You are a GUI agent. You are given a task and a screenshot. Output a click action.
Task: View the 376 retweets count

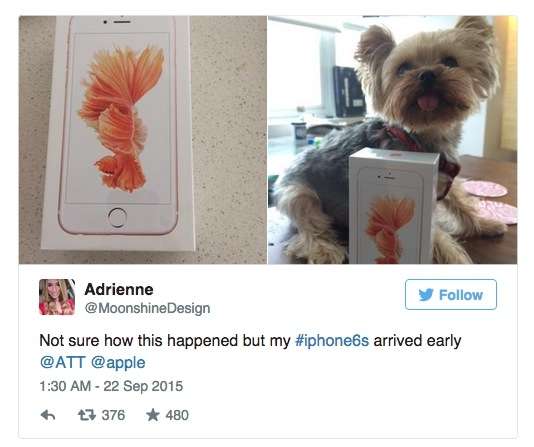(x=113, y=415)
